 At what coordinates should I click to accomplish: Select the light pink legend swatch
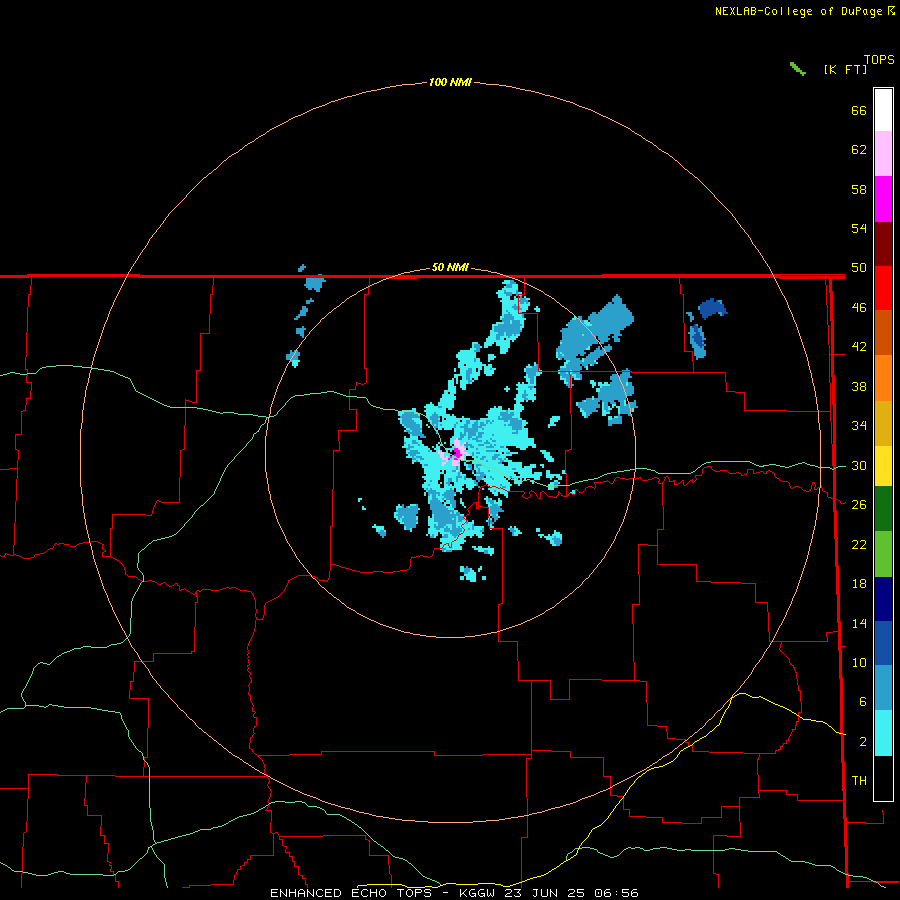click(x=883, y=153)
